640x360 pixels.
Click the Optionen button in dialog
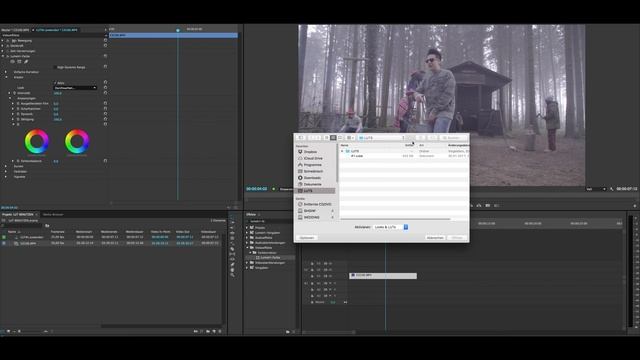(307, 238)
